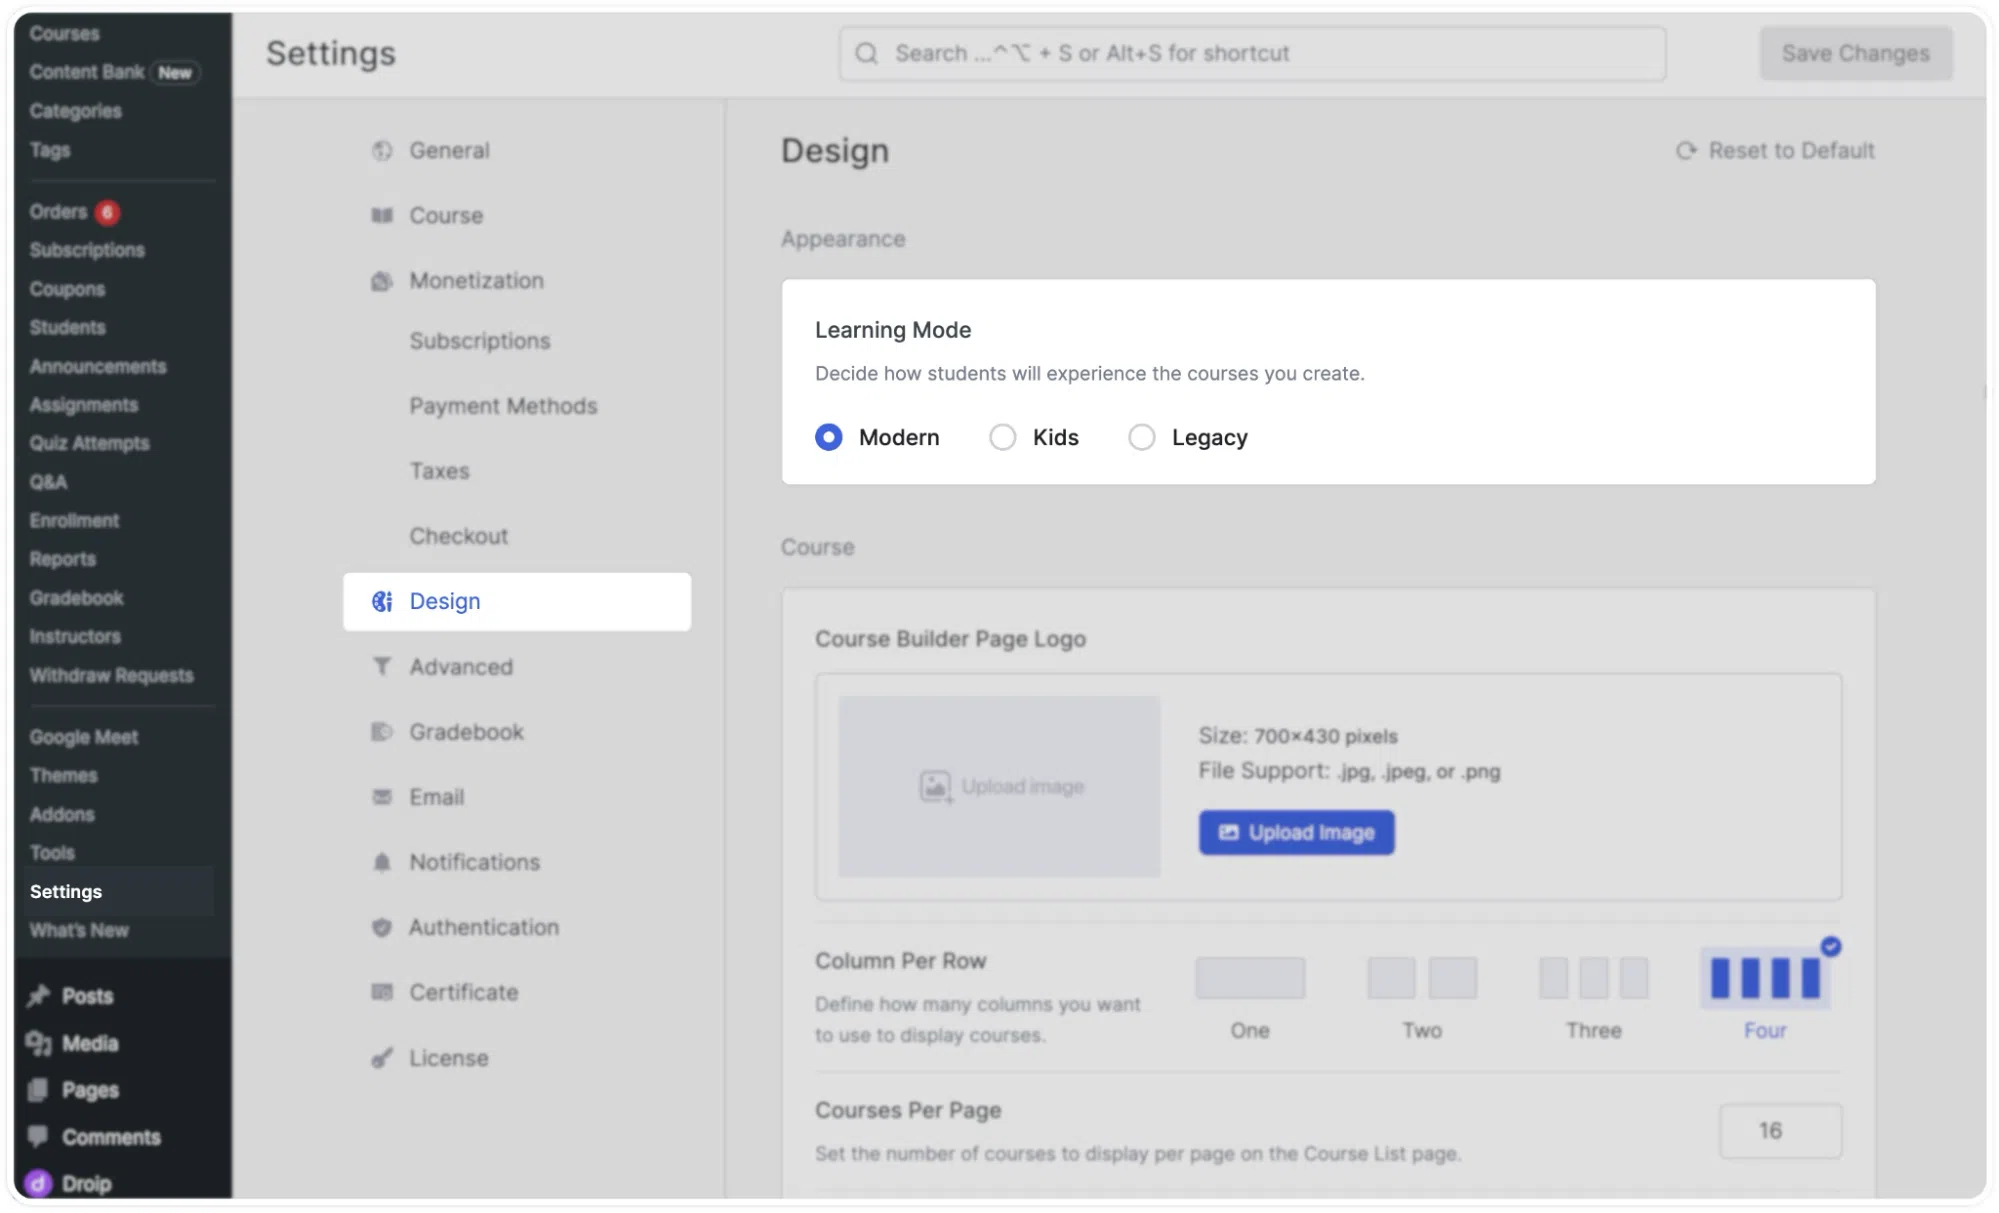Open Quiz Attempts in sidebar
Image resolution: width=1999 pixels, height=1213 pixels.
[89, 443]
